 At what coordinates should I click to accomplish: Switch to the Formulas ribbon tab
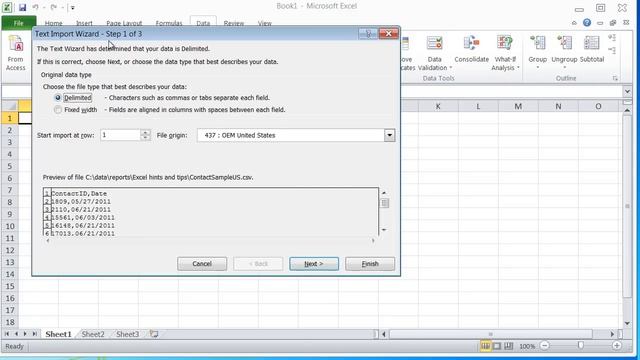tap(169, 23)
